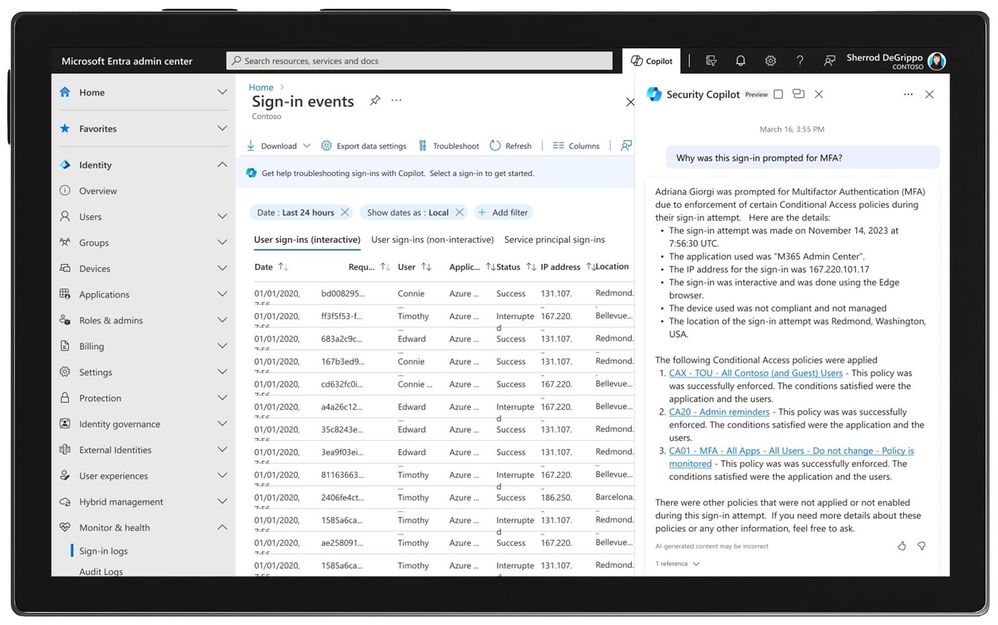Click the Add filter button
Screen dimensions: 998x625
tap(503, 212)
